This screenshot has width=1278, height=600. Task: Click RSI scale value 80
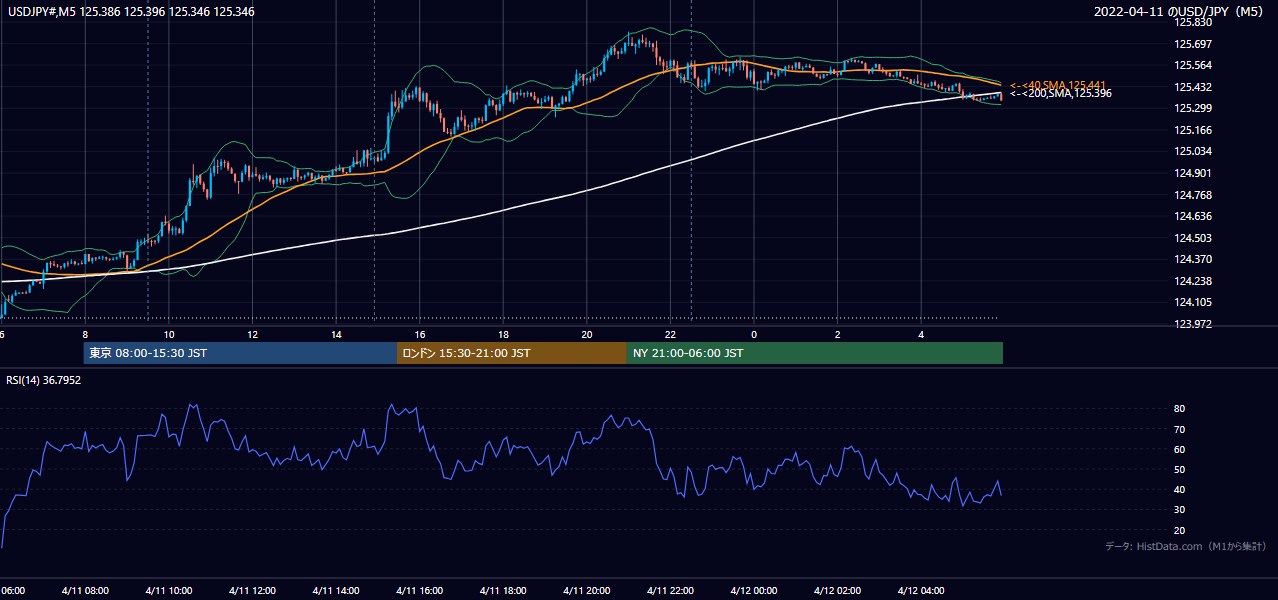click(x=1180, y=409)
